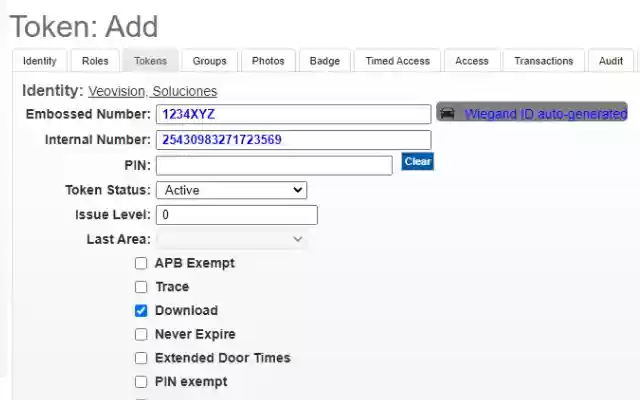The image size is (640, 400).
Task: Open the Token Status dropdown
Action: pyautogui.click(x=231, y=190)
